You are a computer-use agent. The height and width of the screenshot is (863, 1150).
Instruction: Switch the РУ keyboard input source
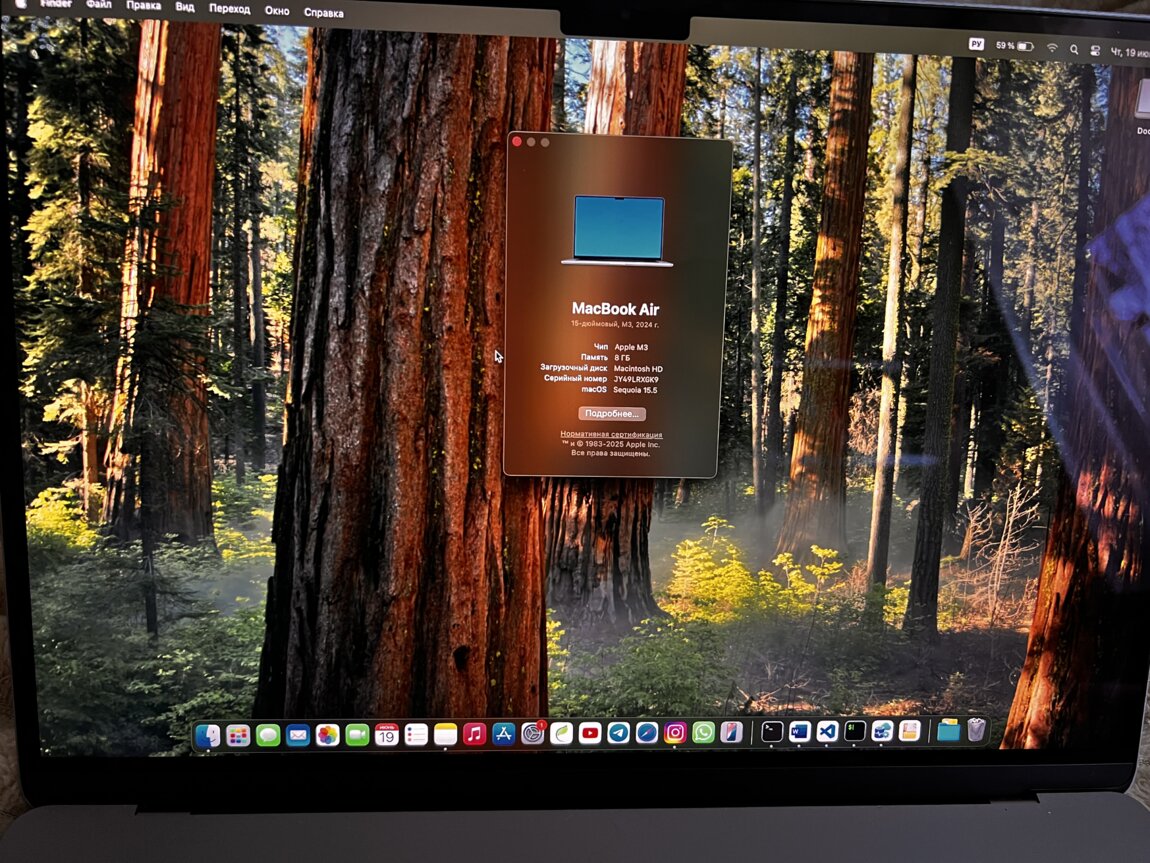[x=976, y=45]
